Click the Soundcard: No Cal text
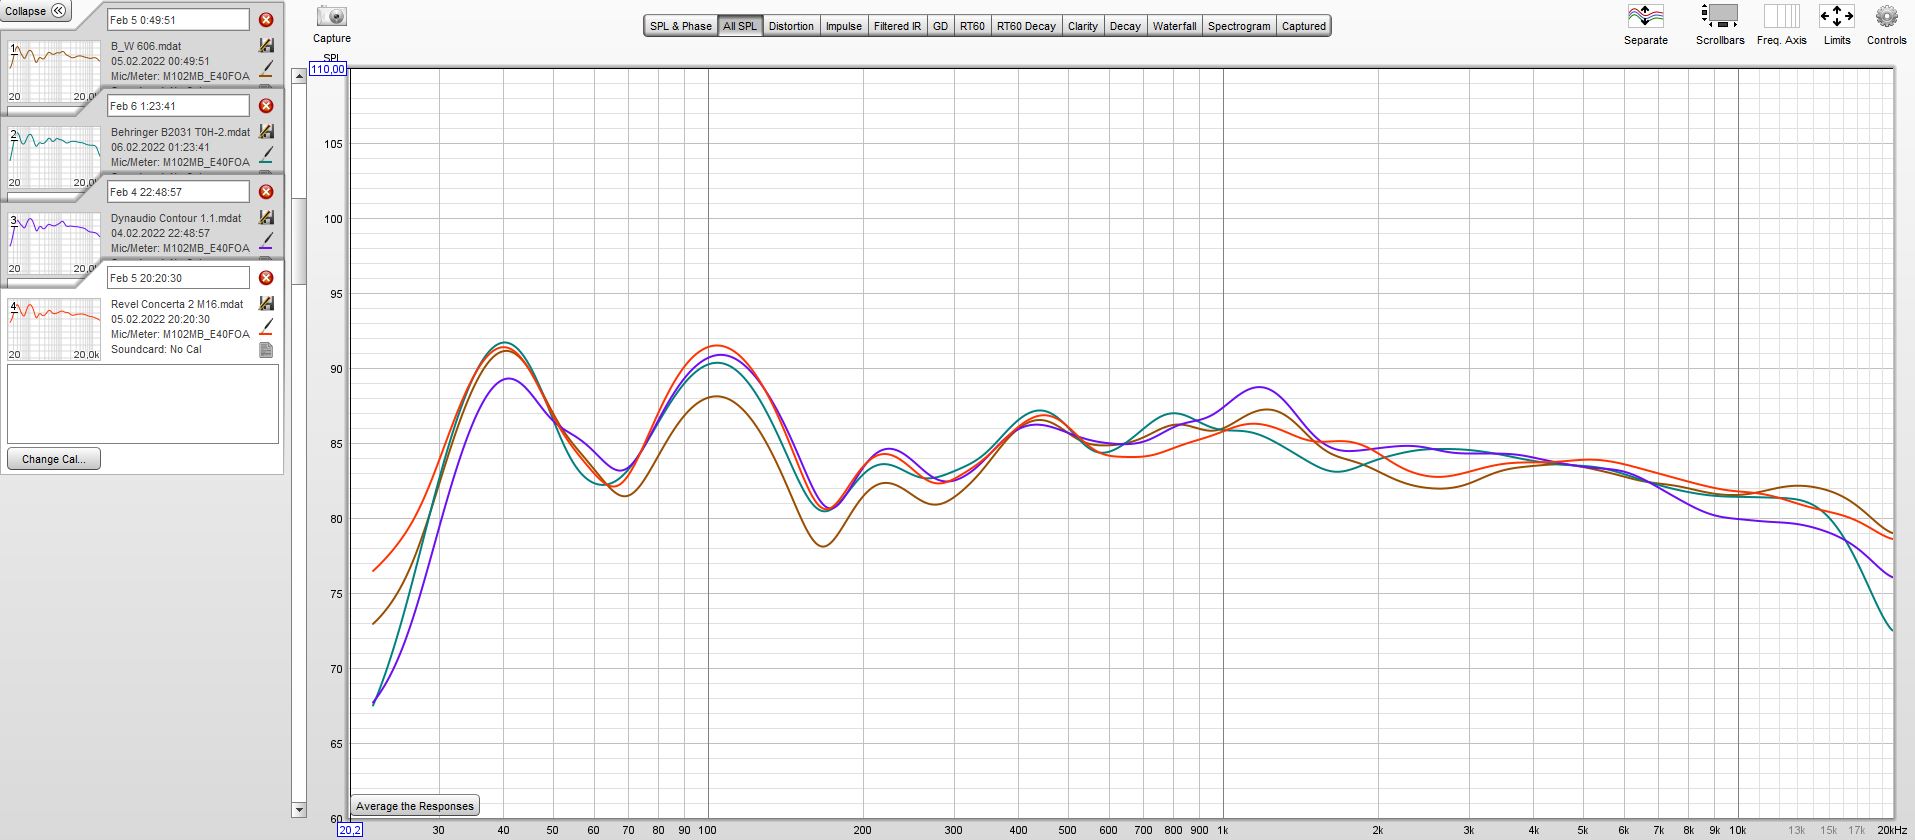Viewport: 1915px width, 840px height. pos(156,350)
